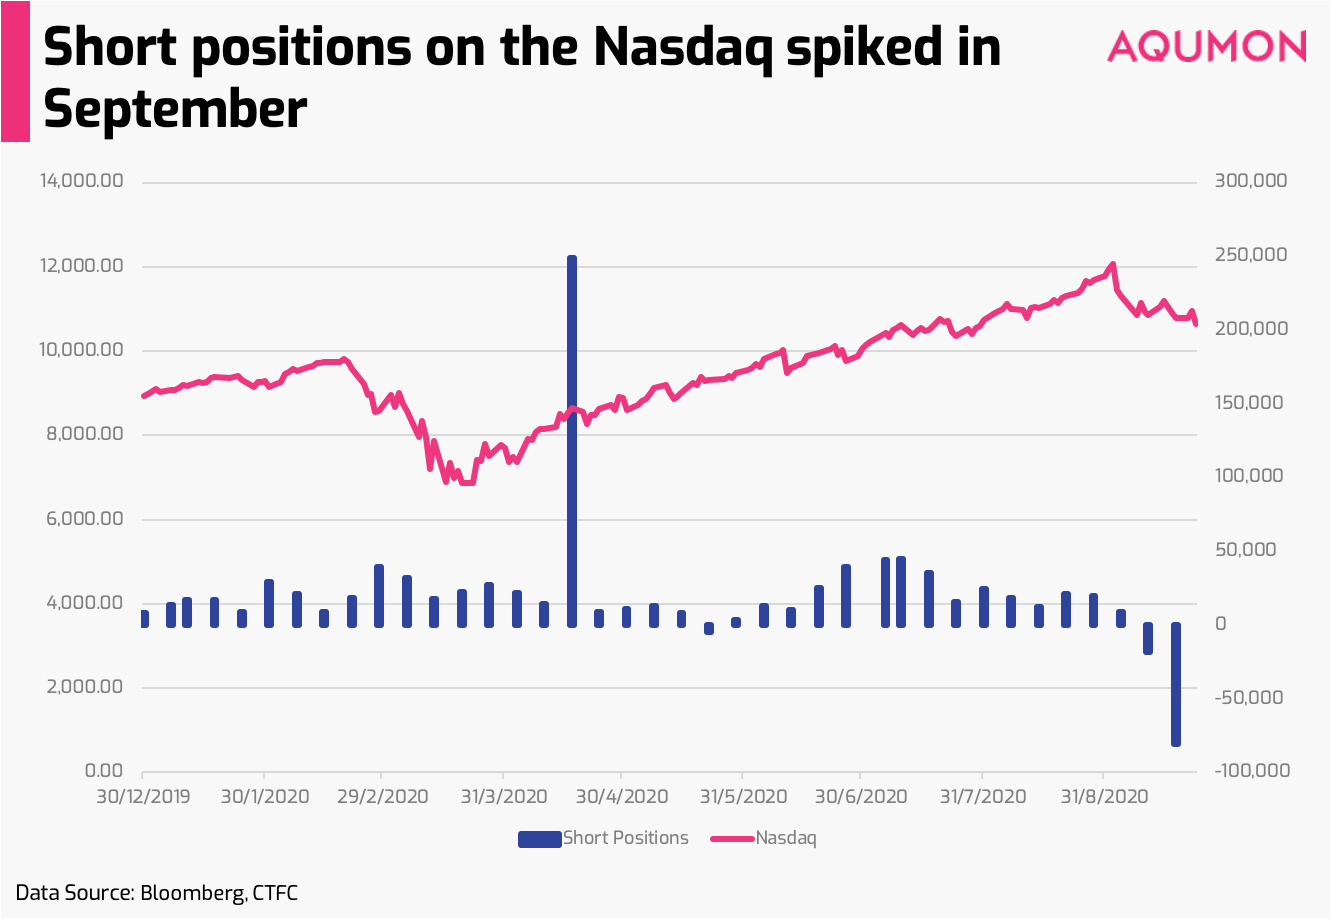Click the 29/2/2020 date axis label
1330x920 pixels.
tap(383, 797)
